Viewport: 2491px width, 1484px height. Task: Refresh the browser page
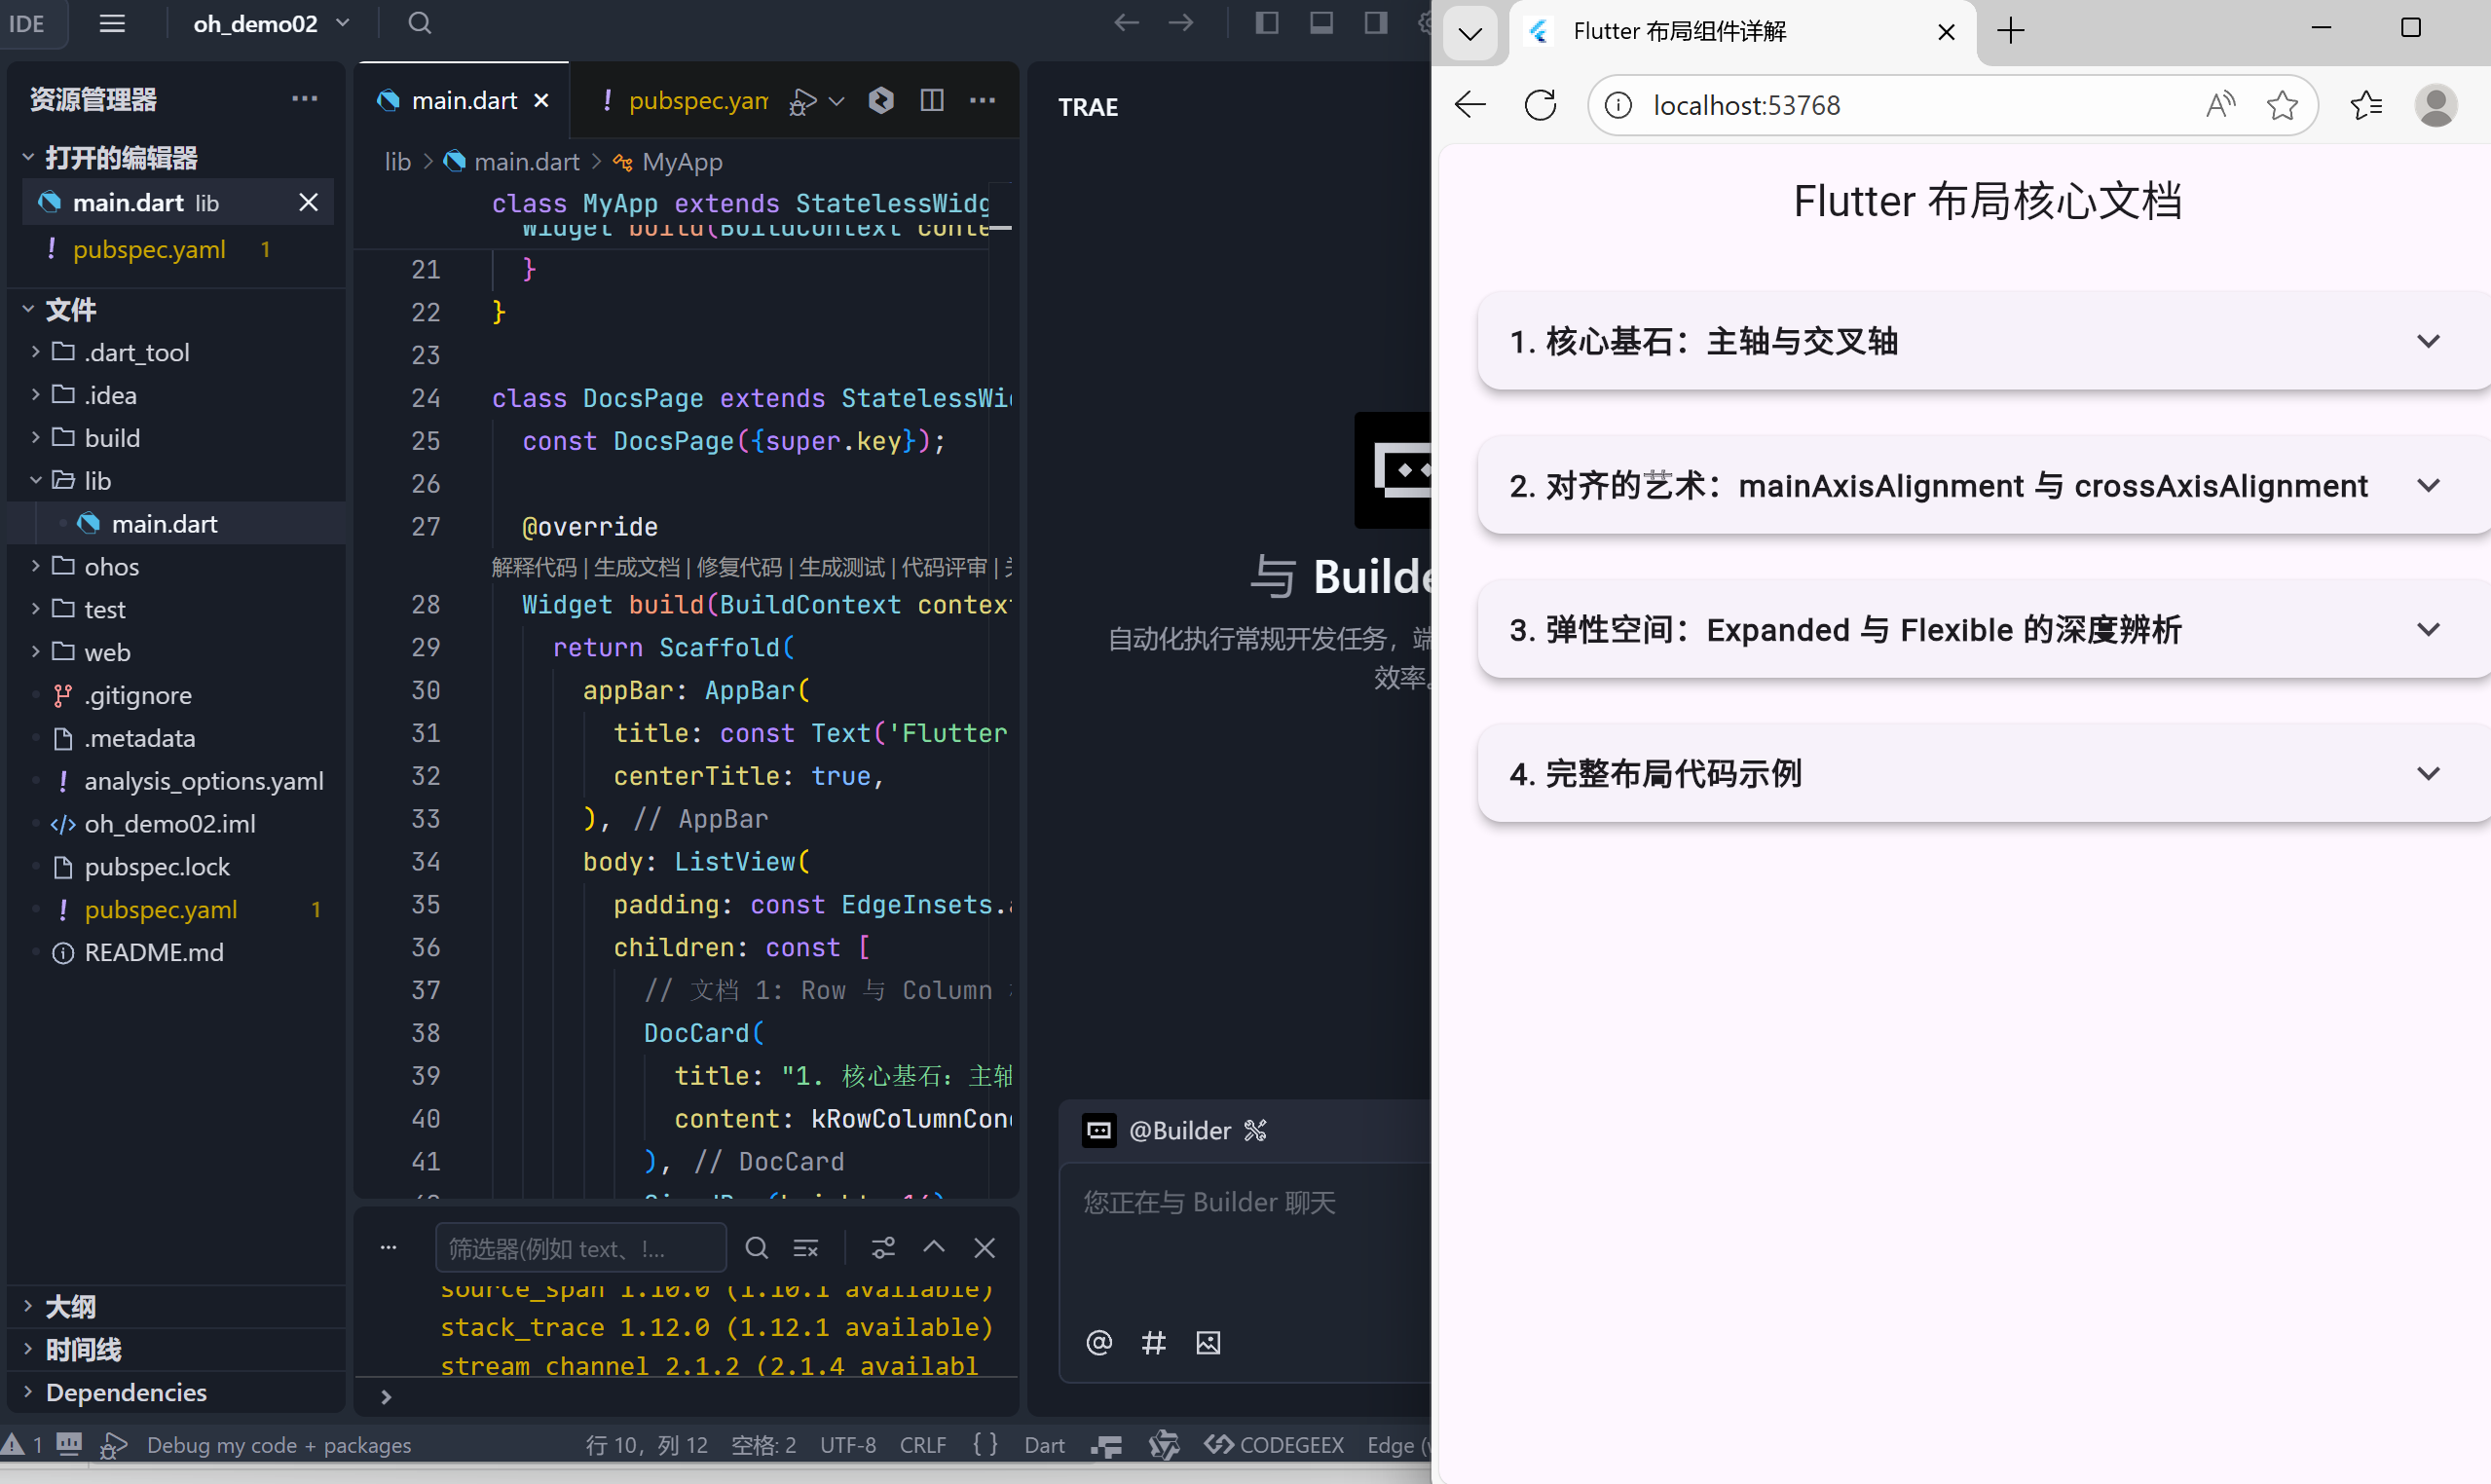click(1540, 105)
